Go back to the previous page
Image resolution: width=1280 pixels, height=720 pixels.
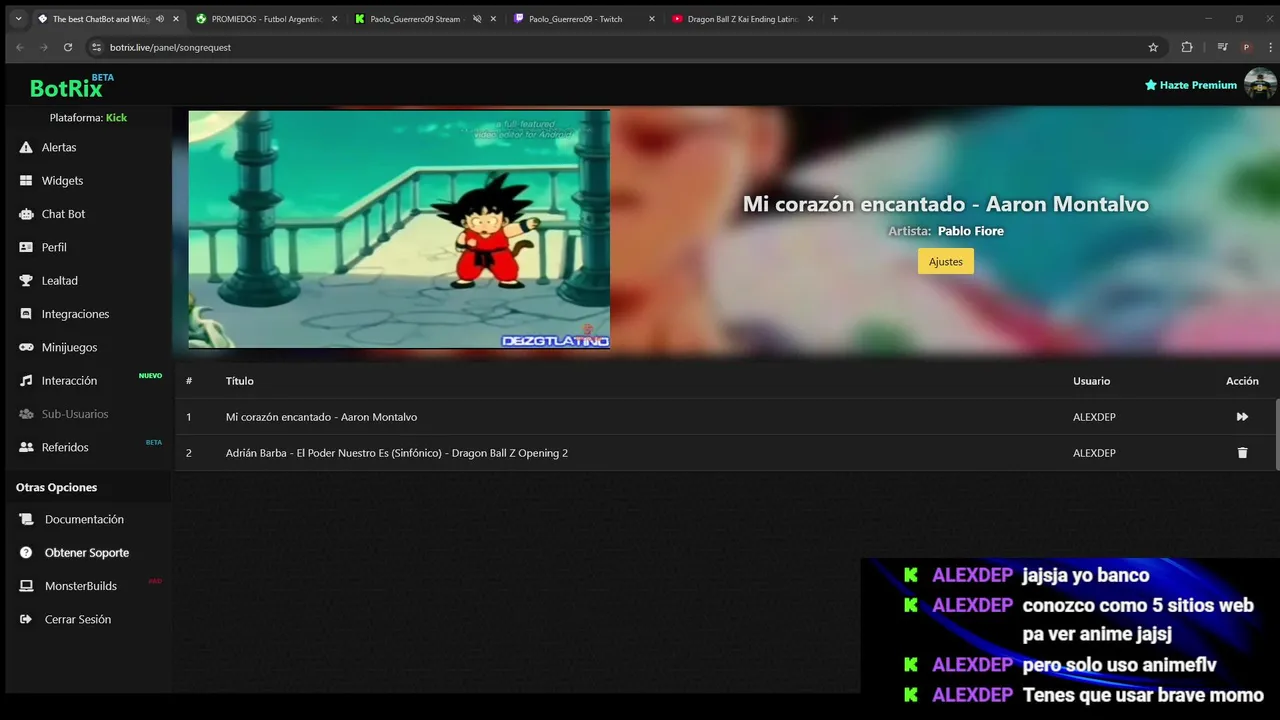(x=19, y=47)
